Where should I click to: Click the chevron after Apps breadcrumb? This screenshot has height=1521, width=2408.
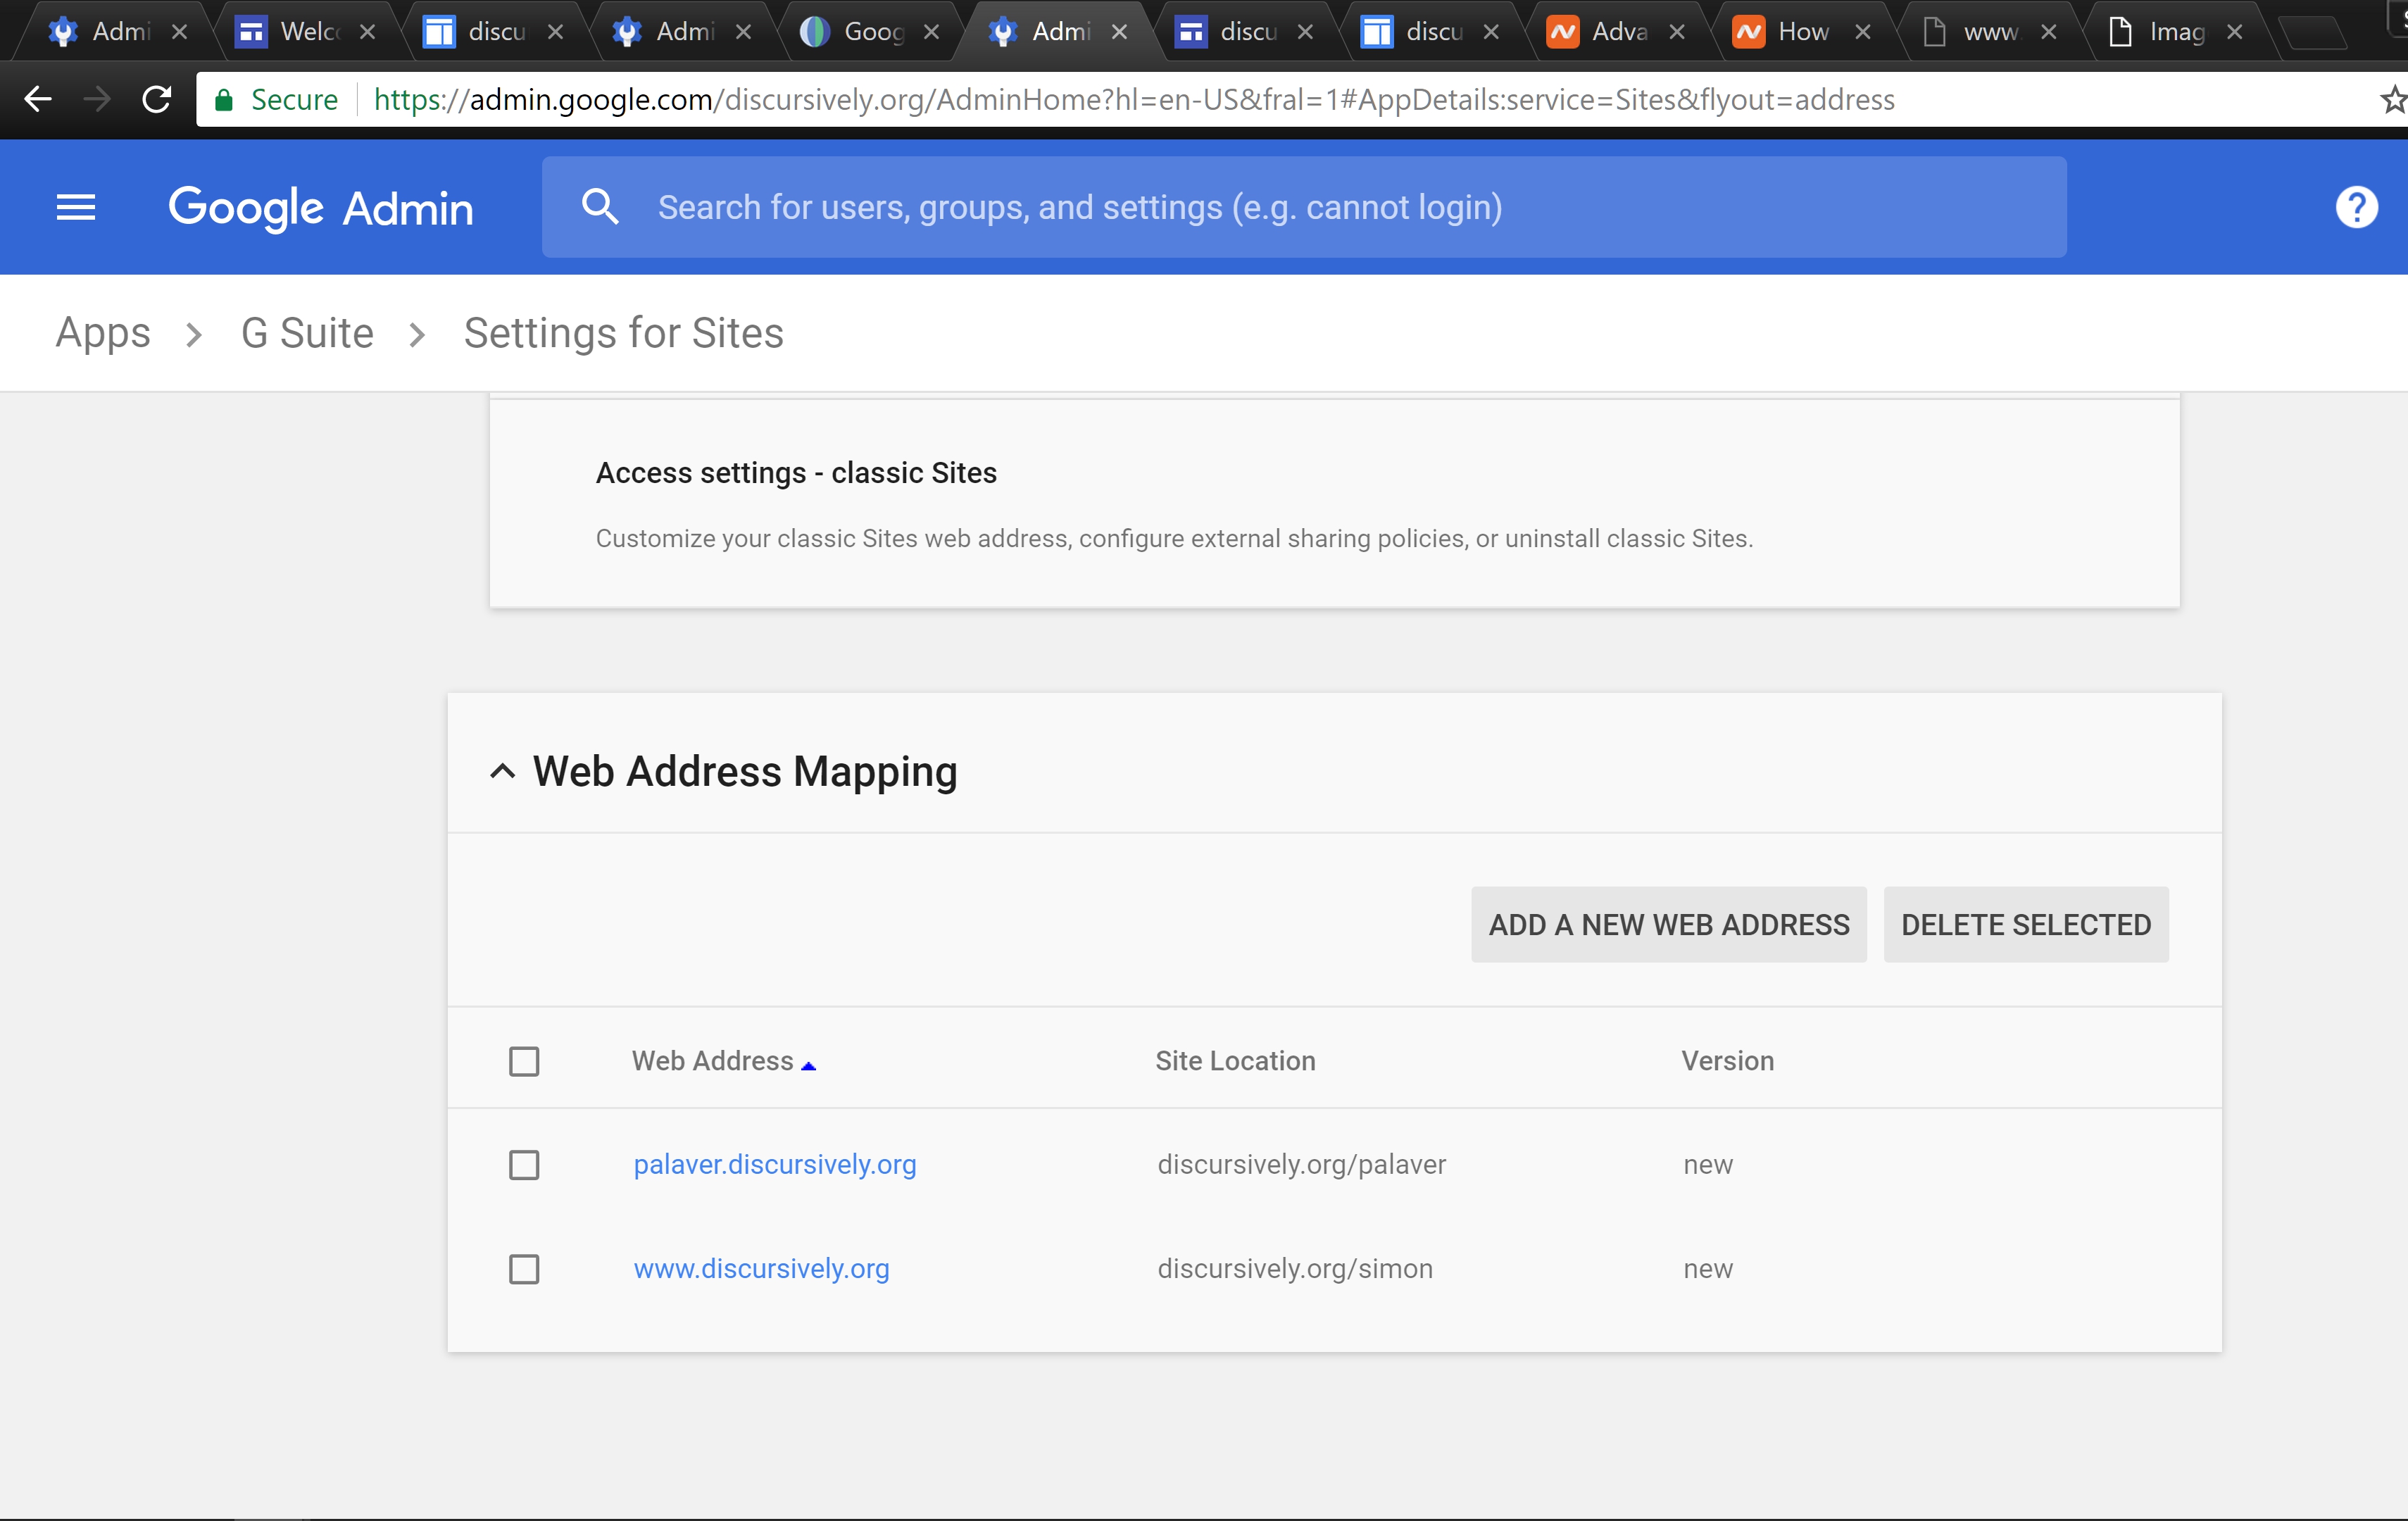pos(195,335)
